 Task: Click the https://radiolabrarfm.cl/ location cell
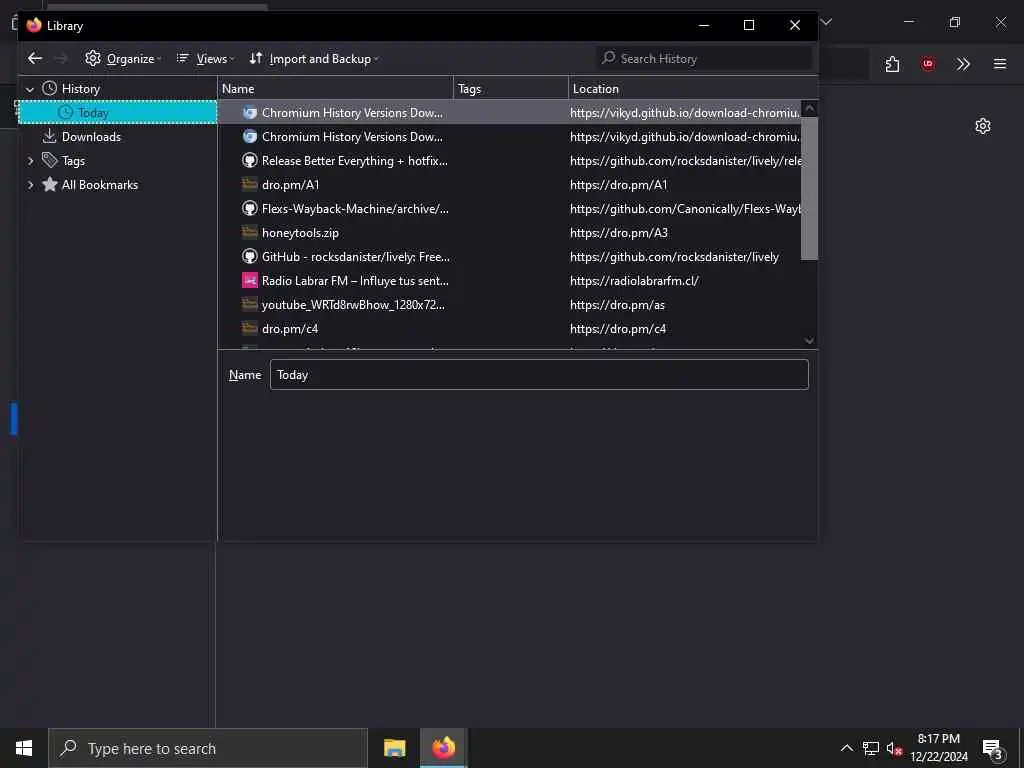pos(634,281)
